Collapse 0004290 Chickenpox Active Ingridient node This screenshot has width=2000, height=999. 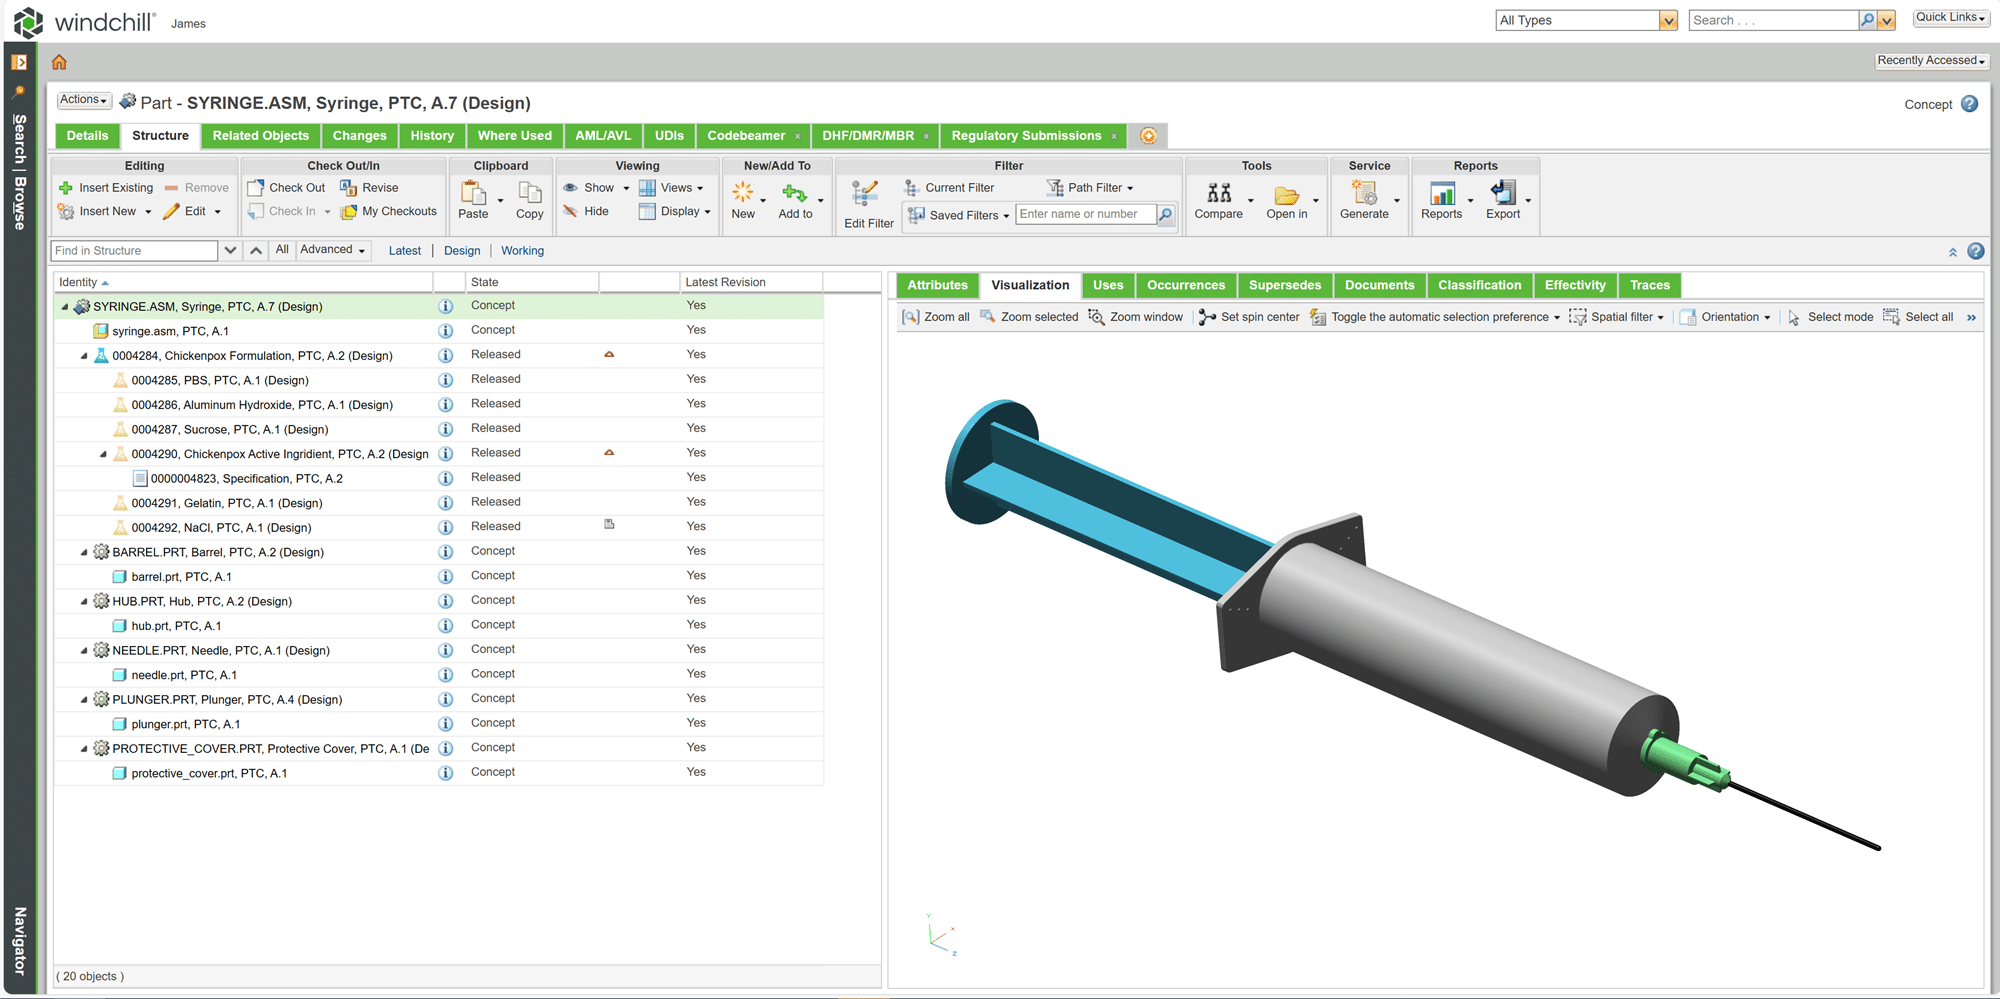pos(103,454)
